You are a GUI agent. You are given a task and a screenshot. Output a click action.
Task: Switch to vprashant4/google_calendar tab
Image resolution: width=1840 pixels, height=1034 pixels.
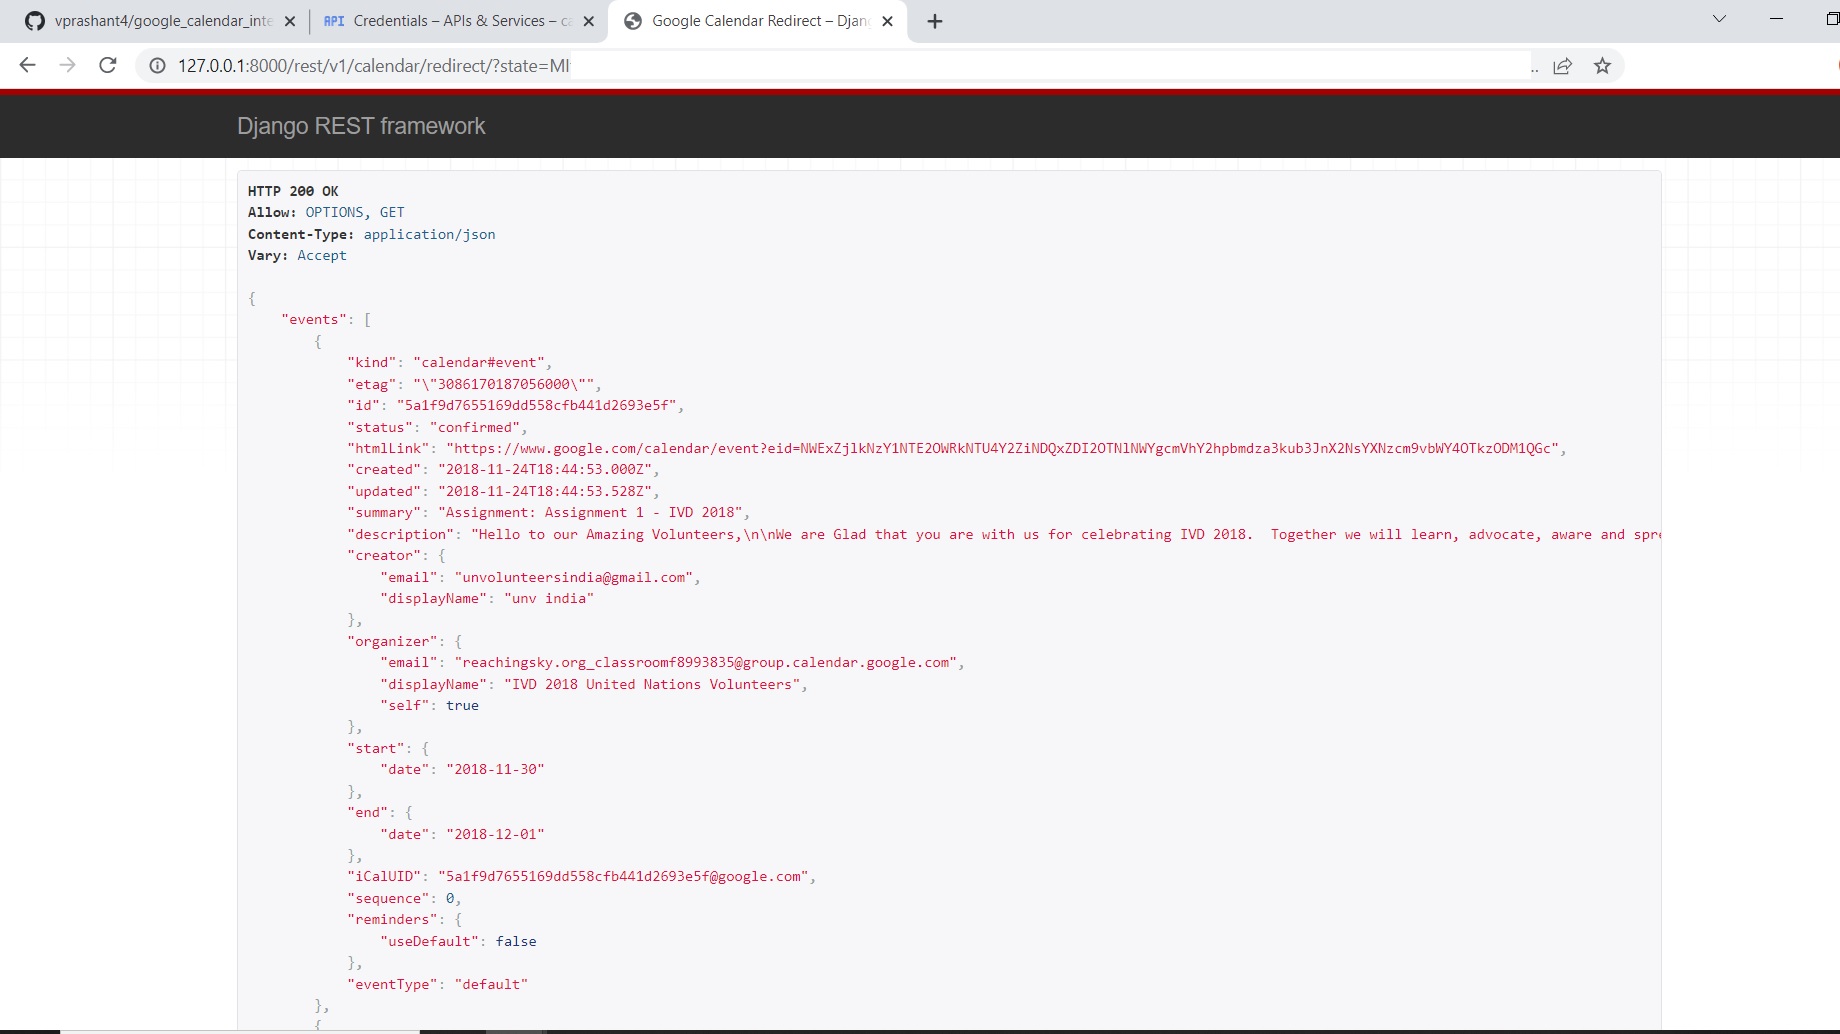160,21
